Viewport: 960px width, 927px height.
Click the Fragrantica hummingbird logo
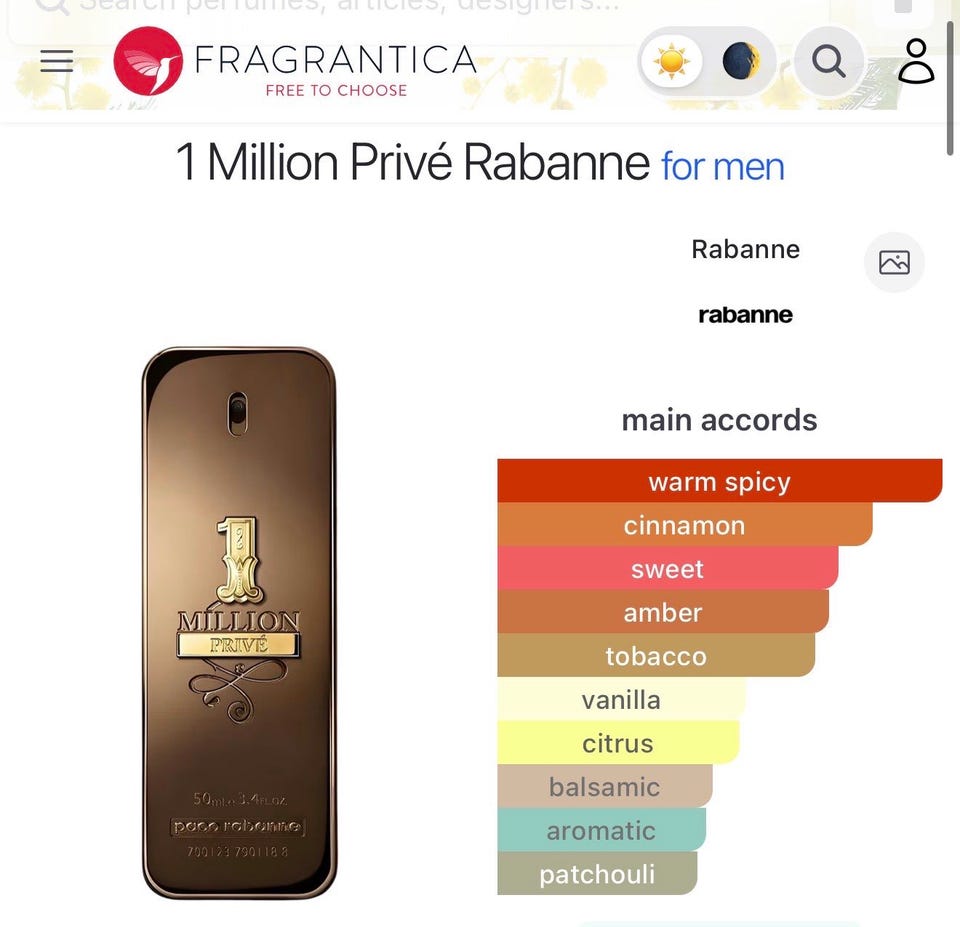[148, 61]
